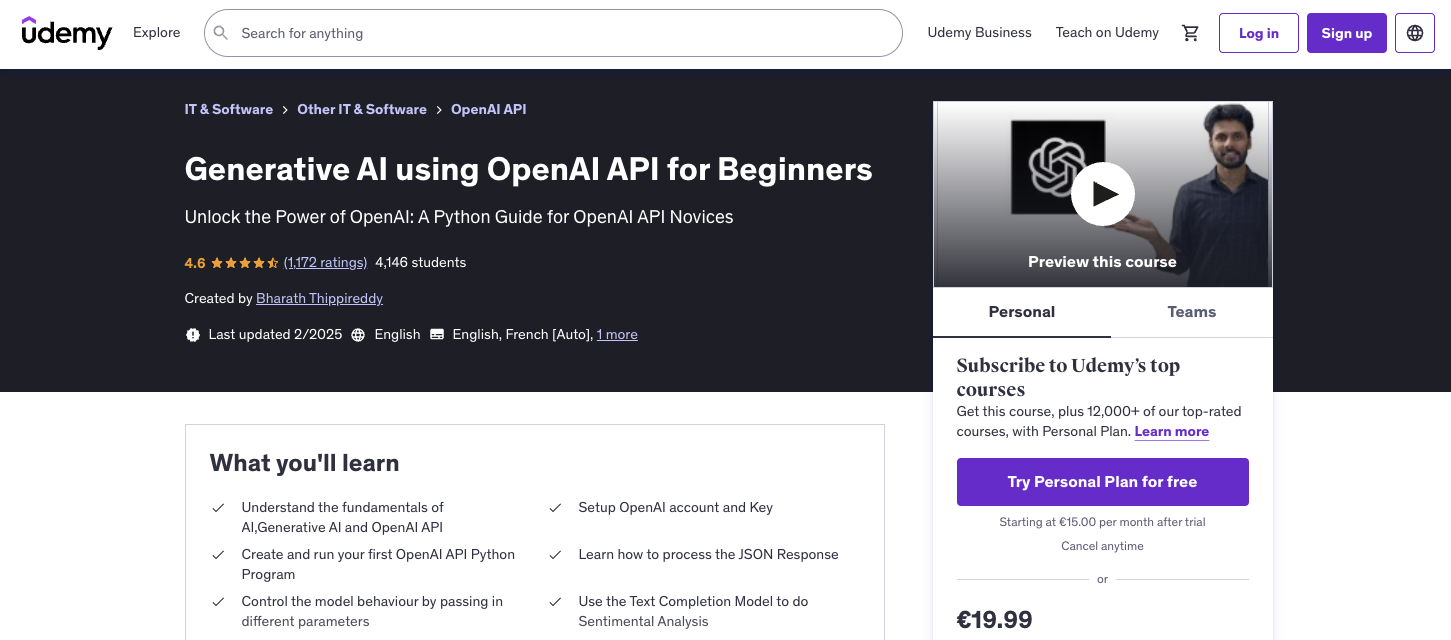Click the Log in button
This screenshot has height=640, width=1451.
[x=1258, y=32]
